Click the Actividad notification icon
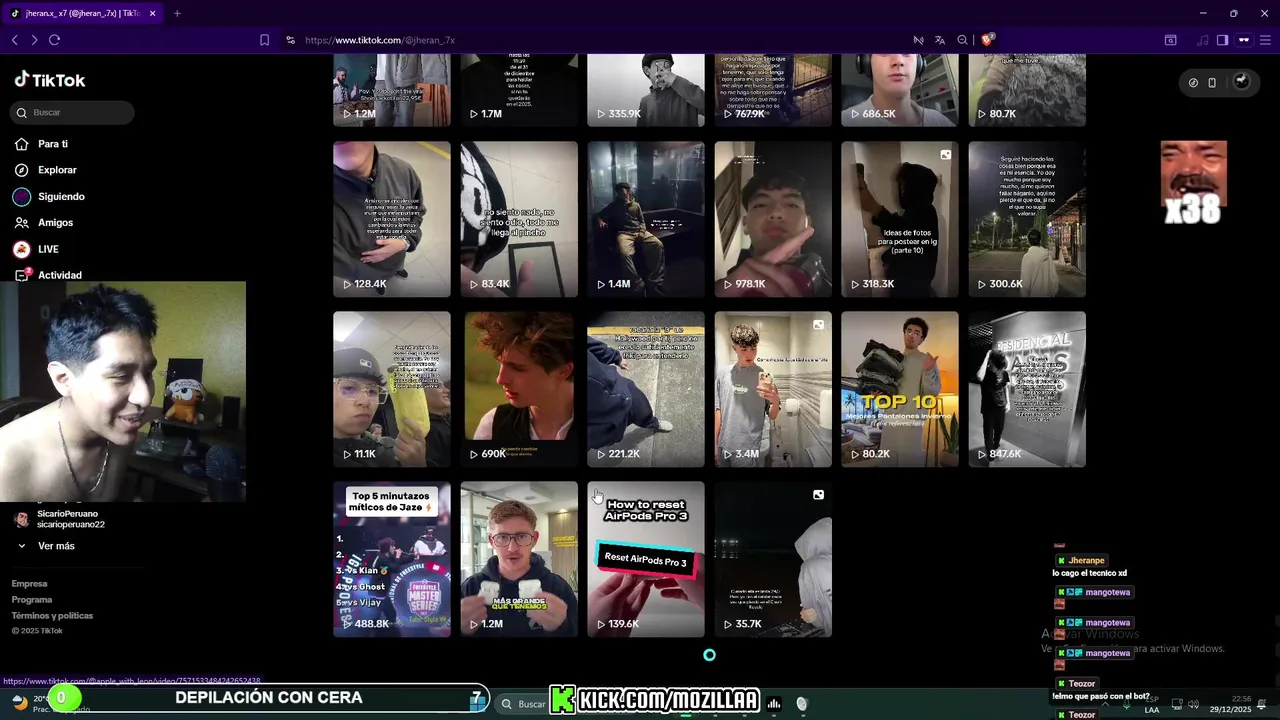1280x720 pixels. [x=22, y=275]
